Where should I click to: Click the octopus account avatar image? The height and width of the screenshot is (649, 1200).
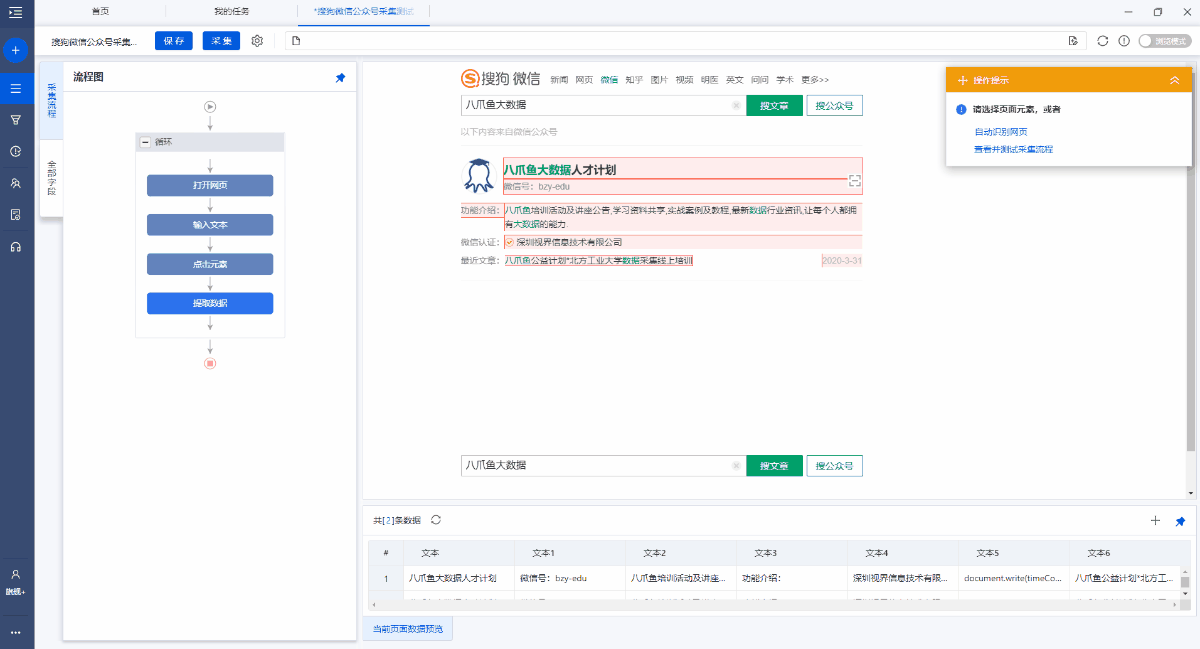click(479, 175)
